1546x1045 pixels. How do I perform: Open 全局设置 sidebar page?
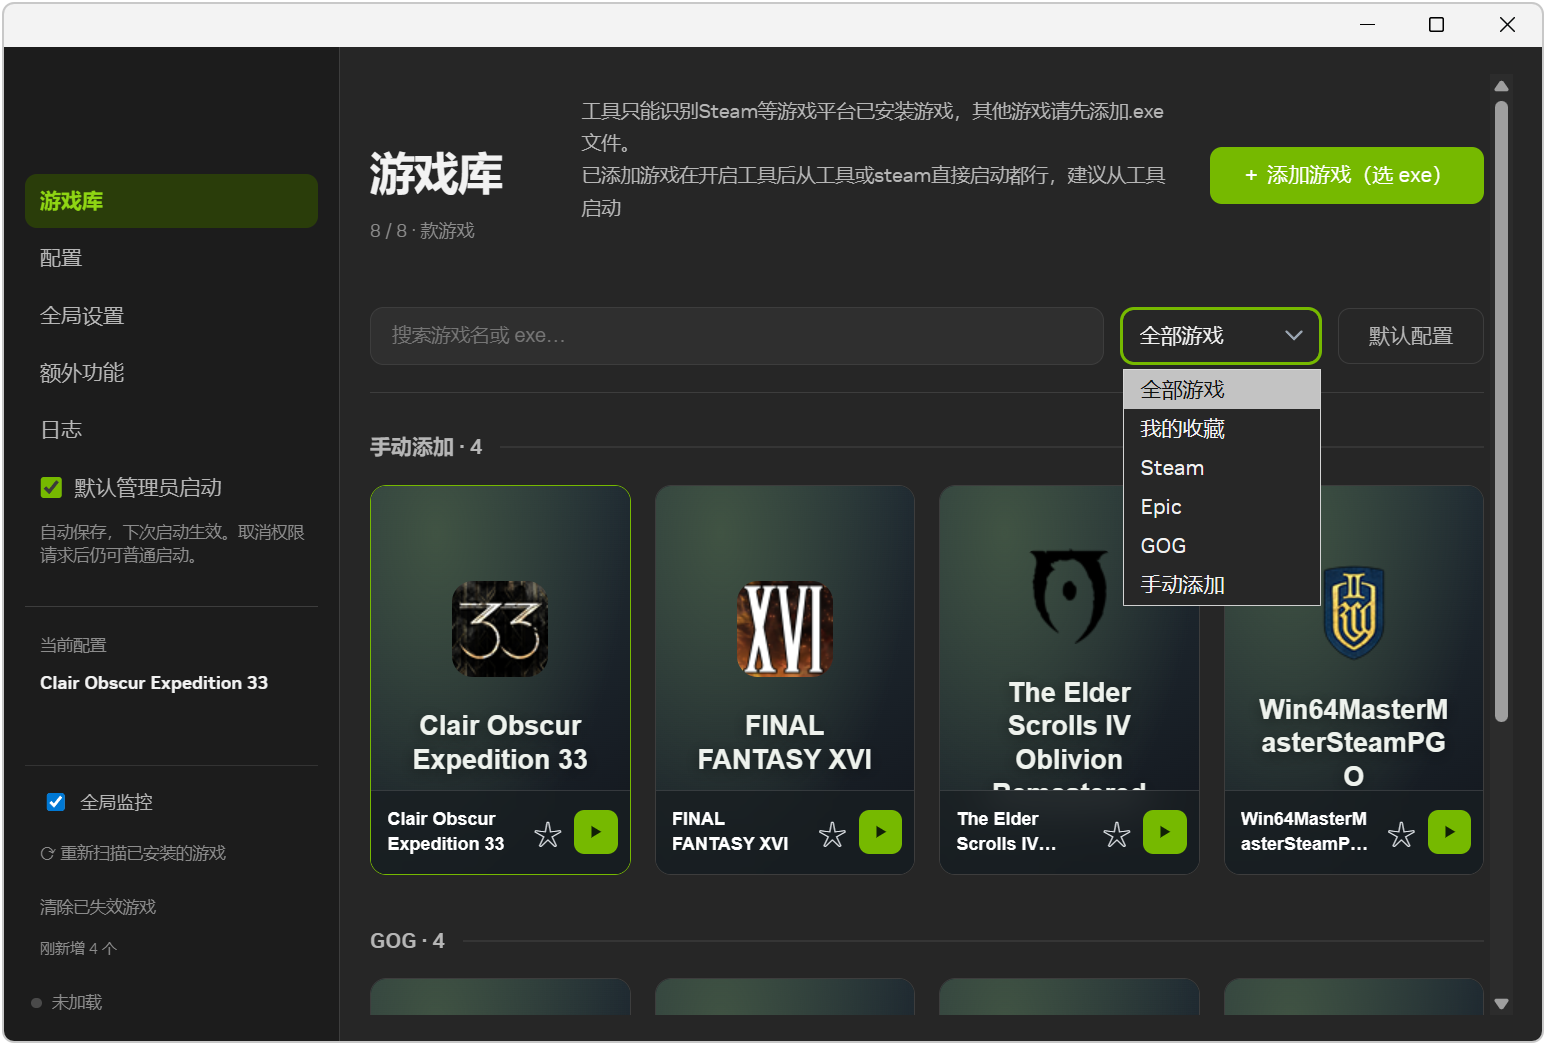[171, 316]
